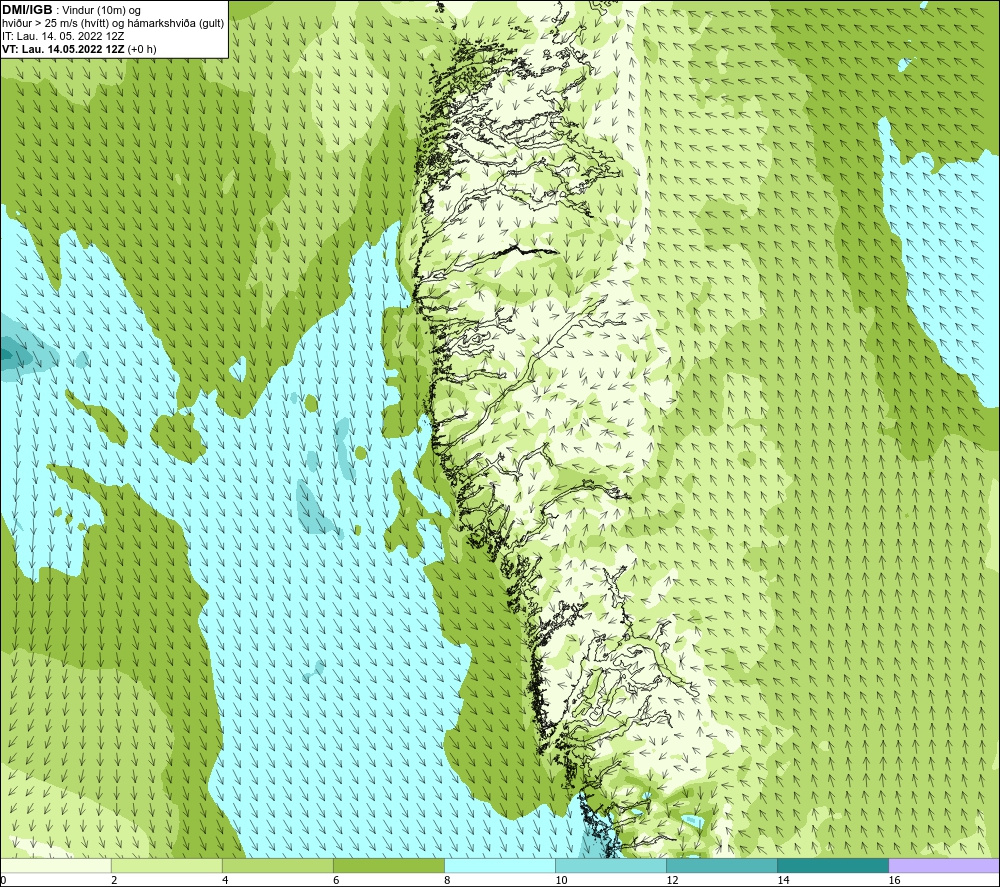Click the 8–10 m/s light cyan swatch
This screenshot has width=1000, height=887.
(x=499, y=866)
